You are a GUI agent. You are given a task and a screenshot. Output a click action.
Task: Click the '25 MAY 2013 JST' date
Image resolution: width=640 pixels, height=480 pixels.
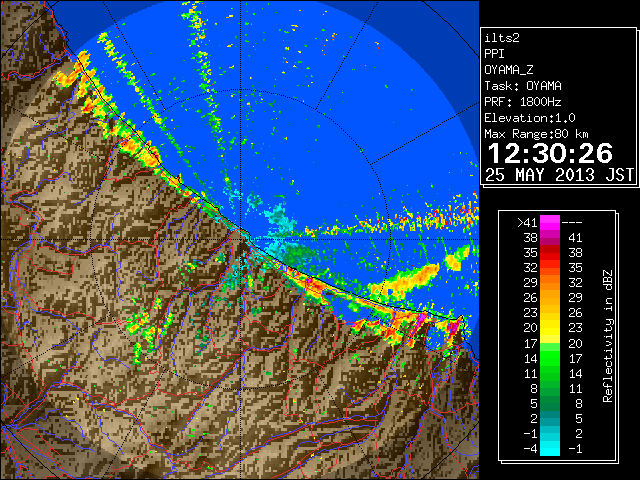[x=559, y=175]
